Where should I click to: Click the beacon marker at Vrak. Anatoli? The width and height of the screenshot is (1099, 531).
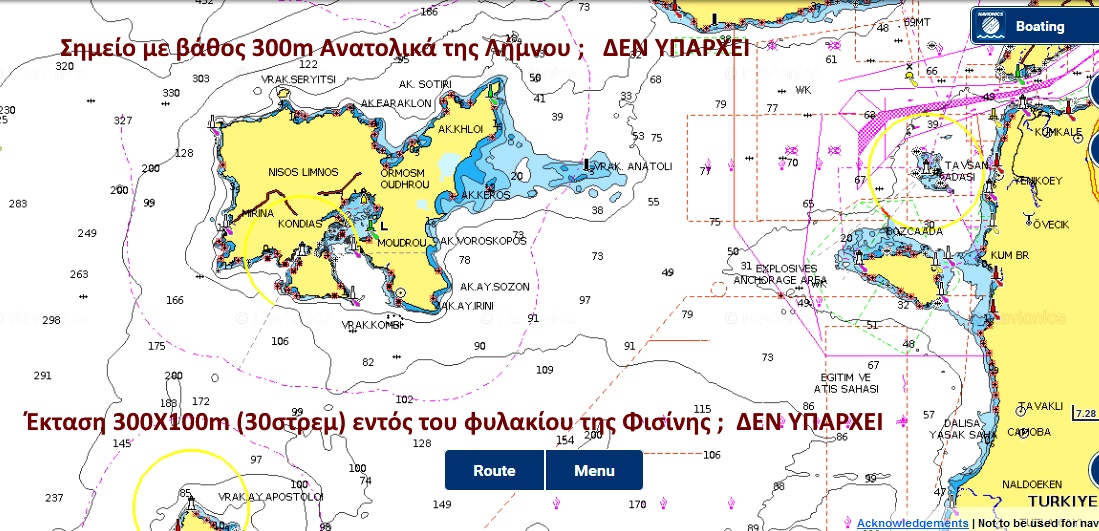(x=587, y=165)
